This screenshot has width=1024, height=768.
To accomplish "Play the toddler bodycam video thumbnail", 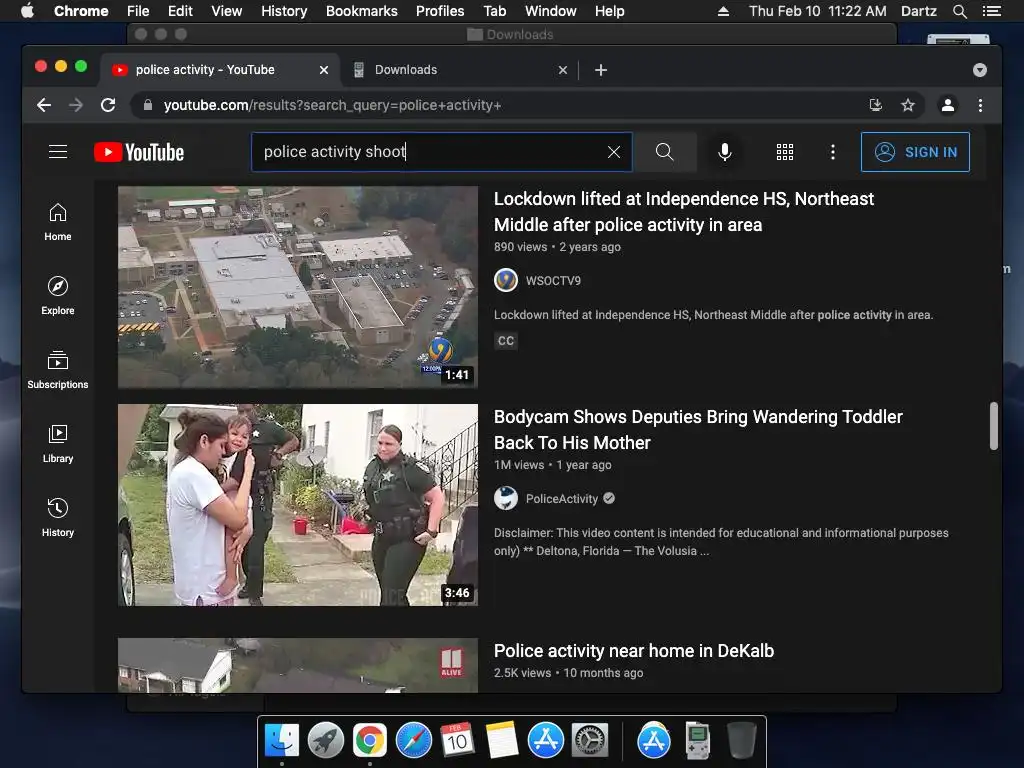I will [298, 505].
